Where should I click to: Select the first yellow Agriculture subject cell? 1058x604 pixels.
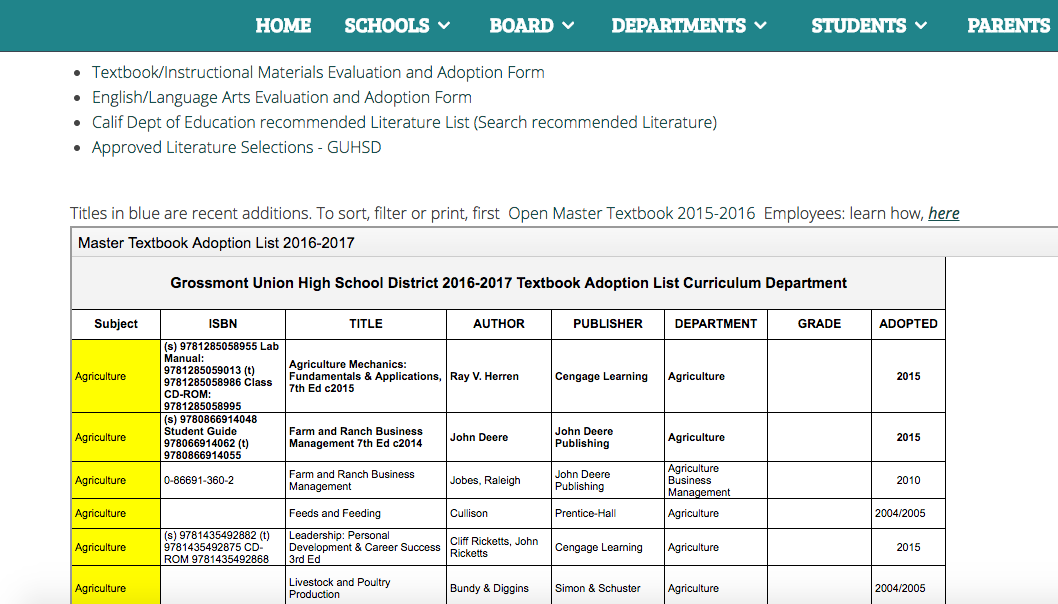(116, 377)
